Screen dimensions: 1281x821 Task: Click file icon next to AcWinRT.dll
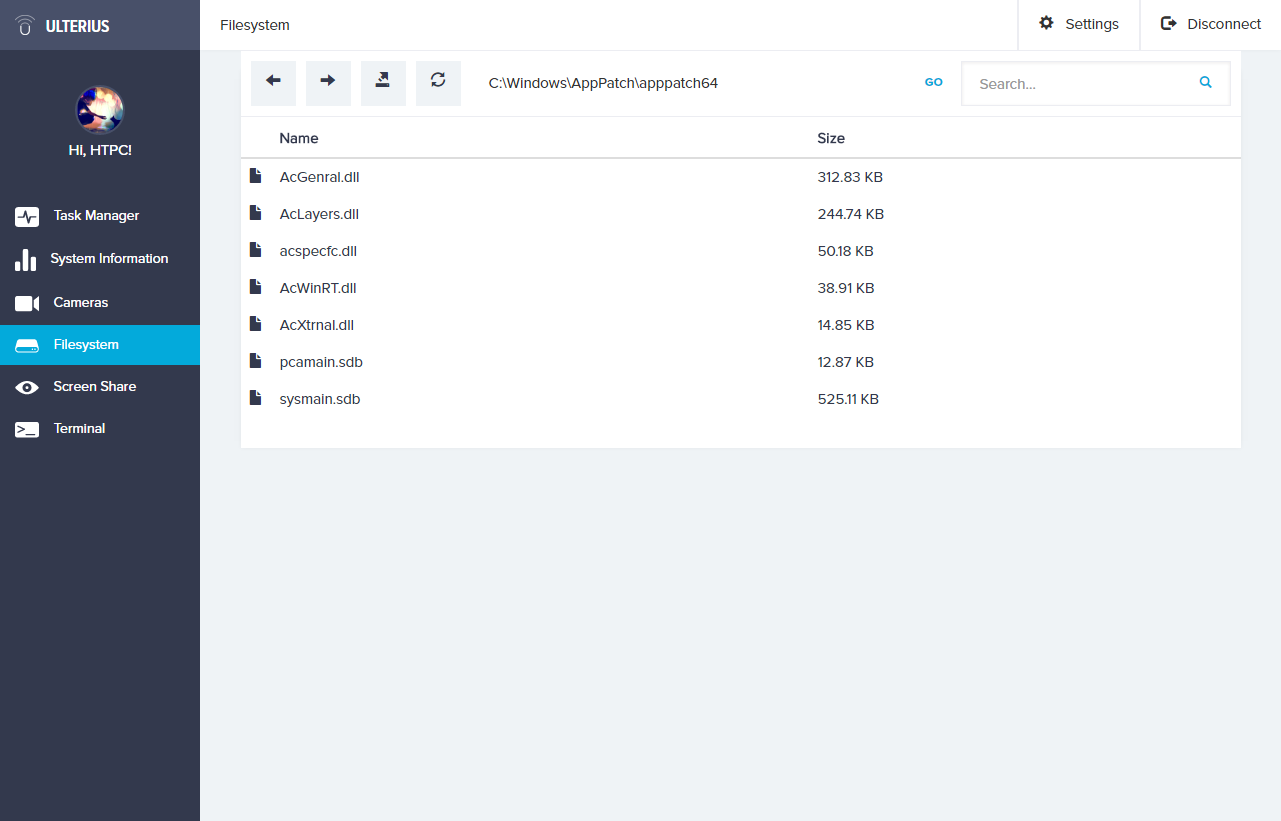pos(255,287)
